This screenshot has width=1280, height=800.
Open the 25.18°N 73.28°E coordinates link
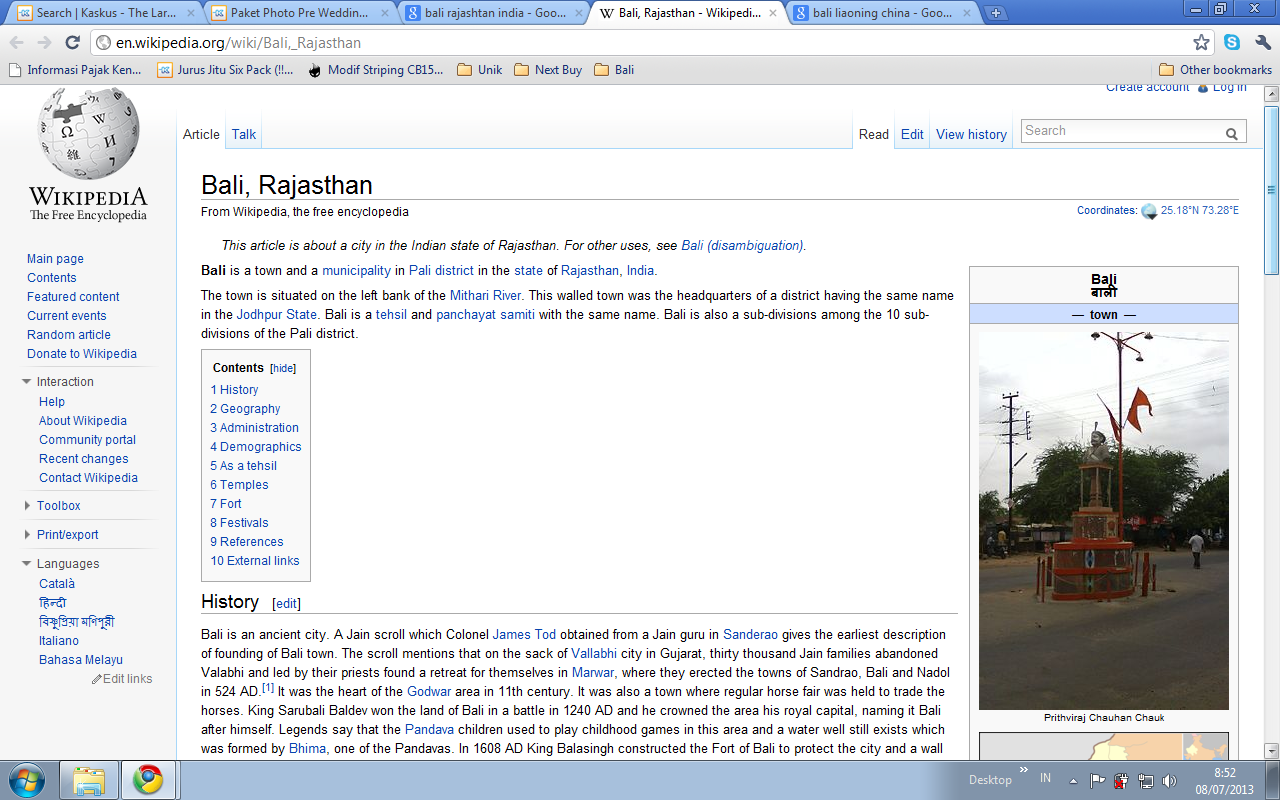pyautogui.click(x=1200, y=211)
